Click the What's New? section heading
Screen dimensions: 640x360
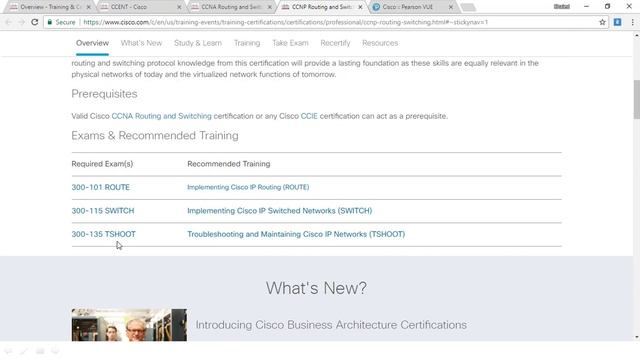[316, 288]
